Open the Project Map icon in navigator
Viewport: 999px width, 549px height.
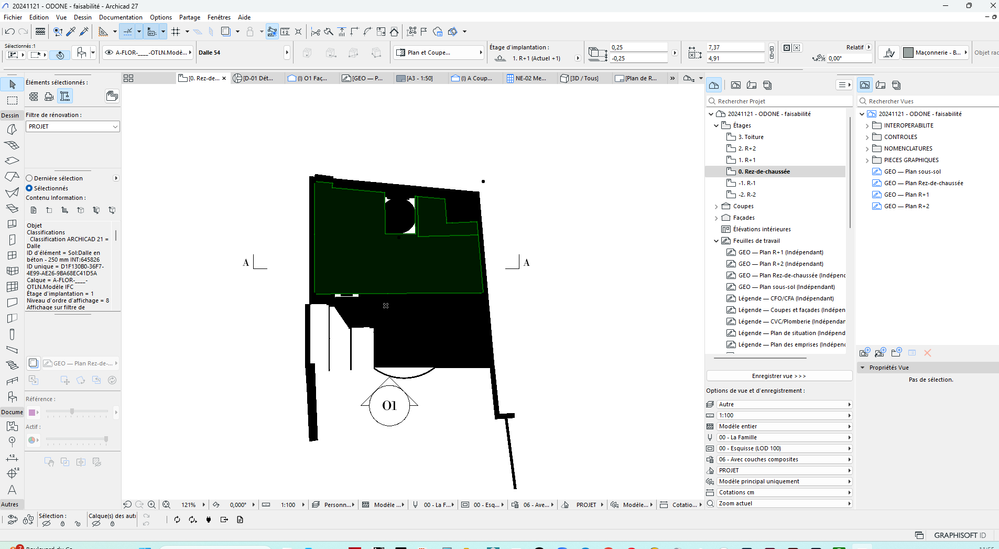[714, 86]
